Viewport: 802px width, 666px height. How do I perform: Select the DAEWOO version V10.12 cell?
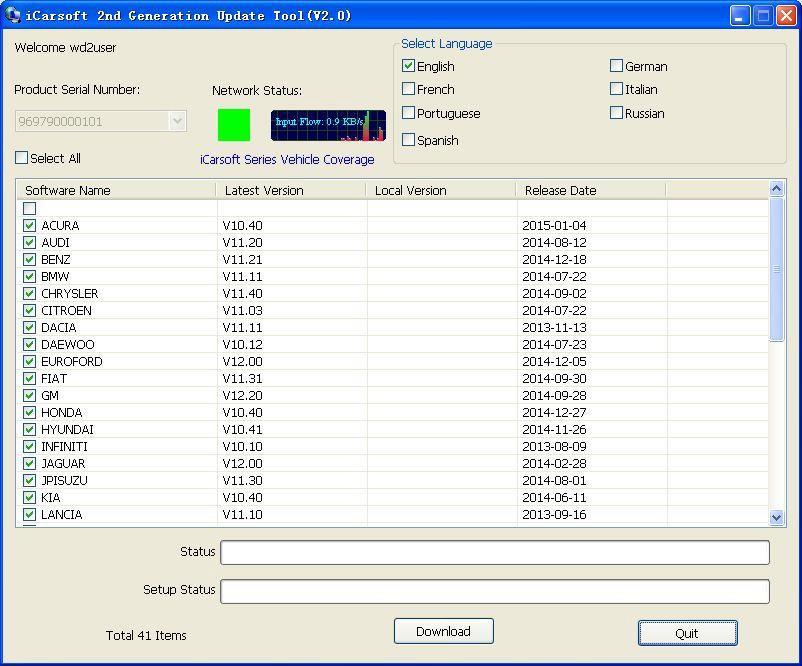point(242,345)
